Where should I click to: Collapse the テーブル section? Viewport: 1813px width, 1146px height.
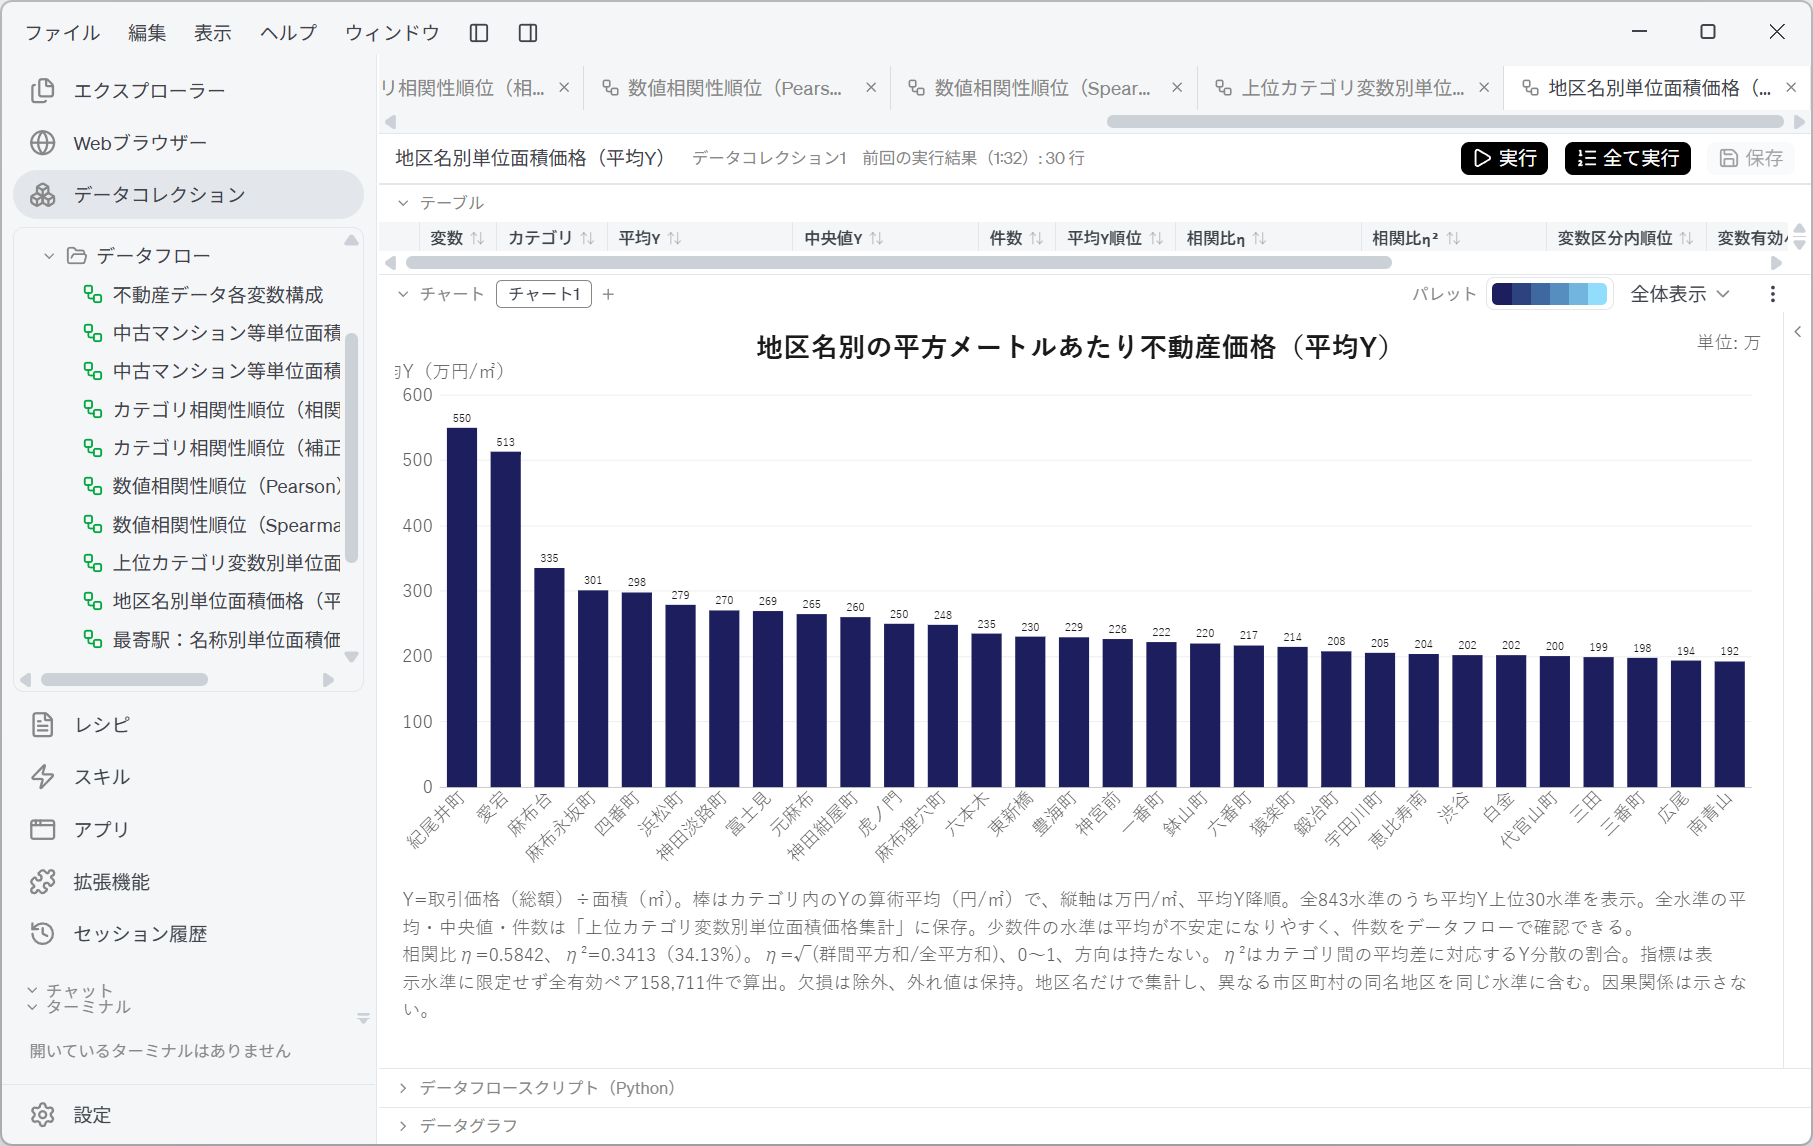coord(403,203)
